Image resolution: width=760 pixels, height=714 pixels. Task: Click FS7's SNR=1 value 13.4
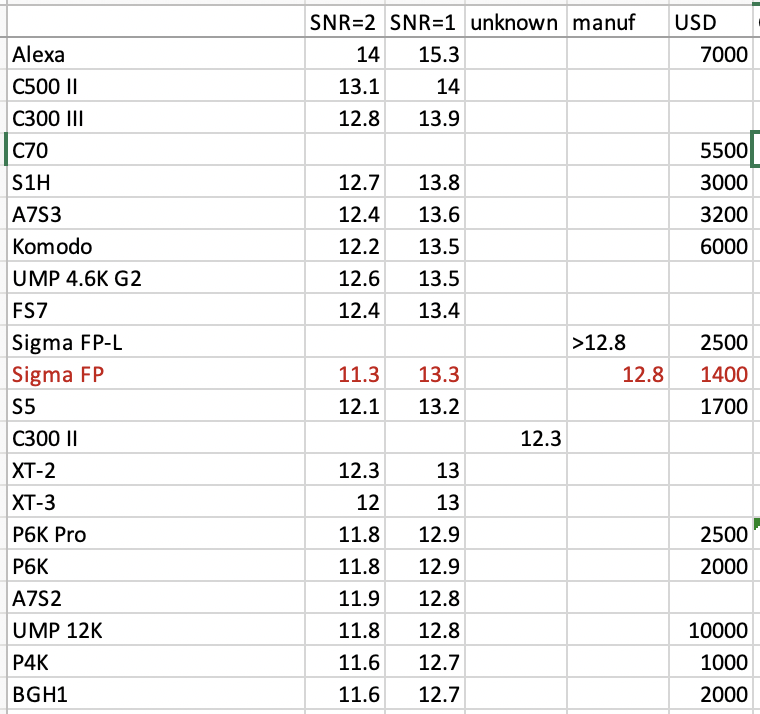425,309
